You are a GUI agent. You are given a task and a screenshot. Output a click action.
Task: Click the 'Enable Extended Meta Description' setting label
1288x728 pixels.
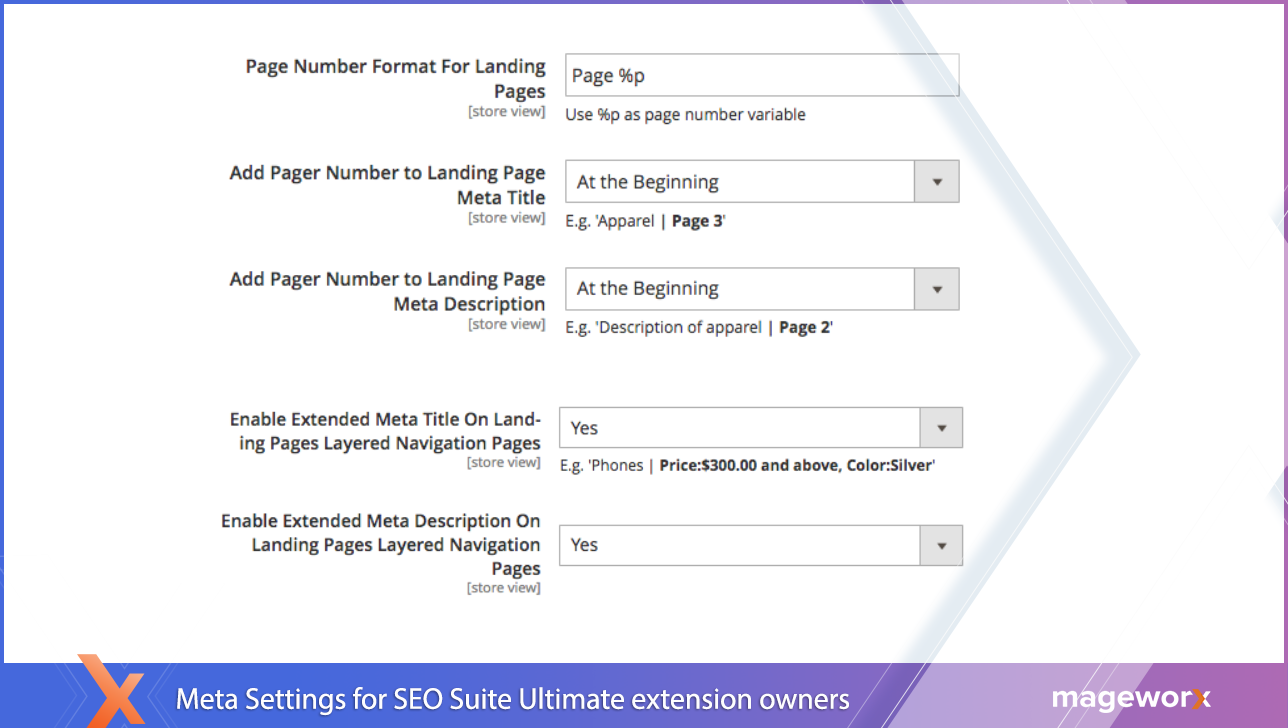381,544
